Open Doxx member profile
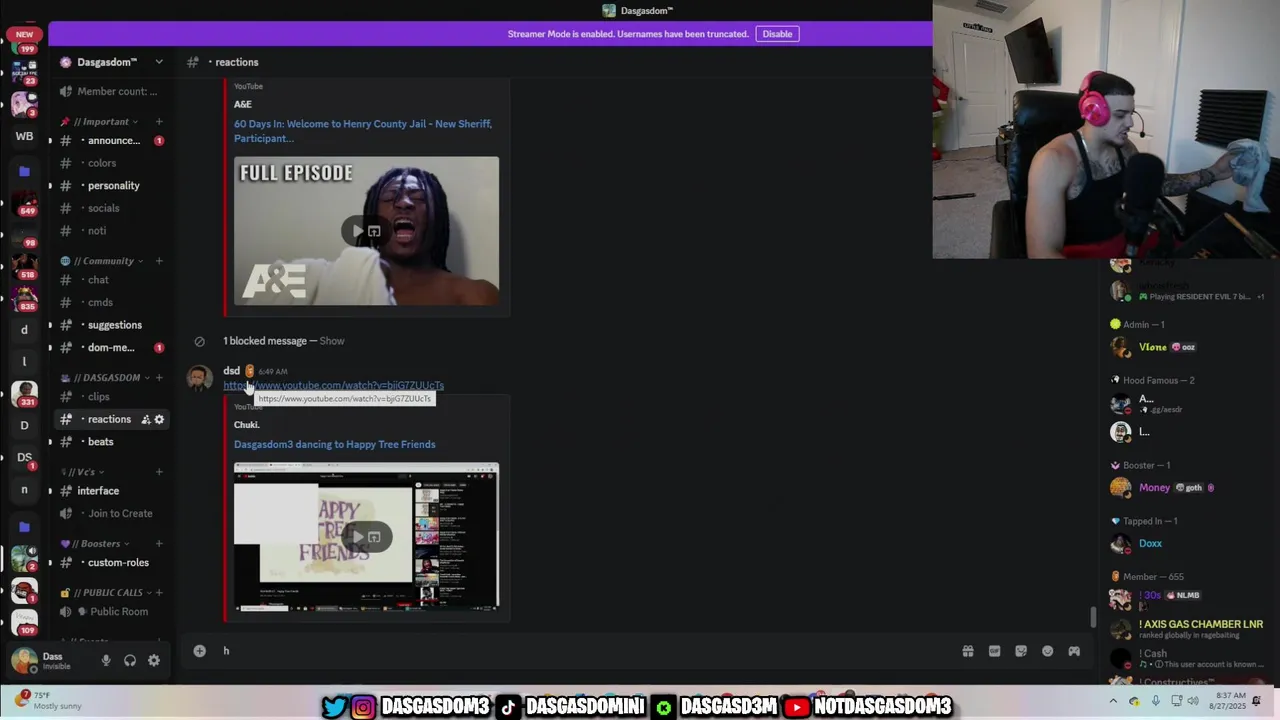This screenshot has width=1280, height=720. [x=1150, y=544]
